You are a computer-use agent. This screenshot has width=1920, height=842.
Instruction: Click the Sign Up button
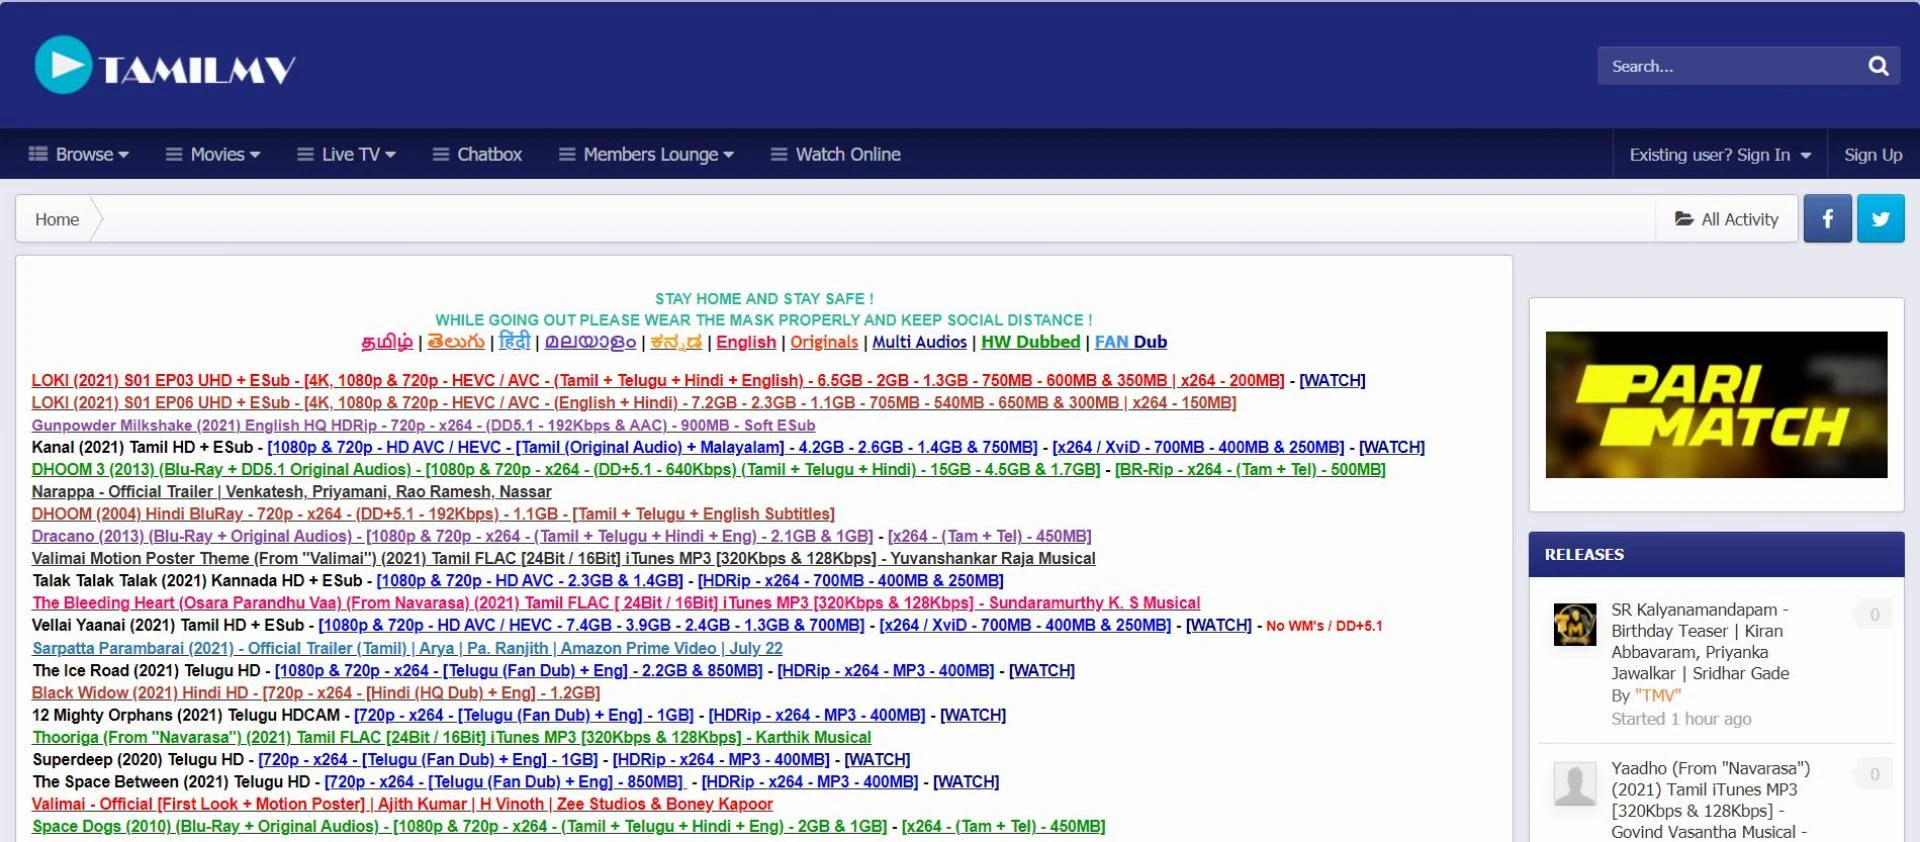tap(1872, 155)
